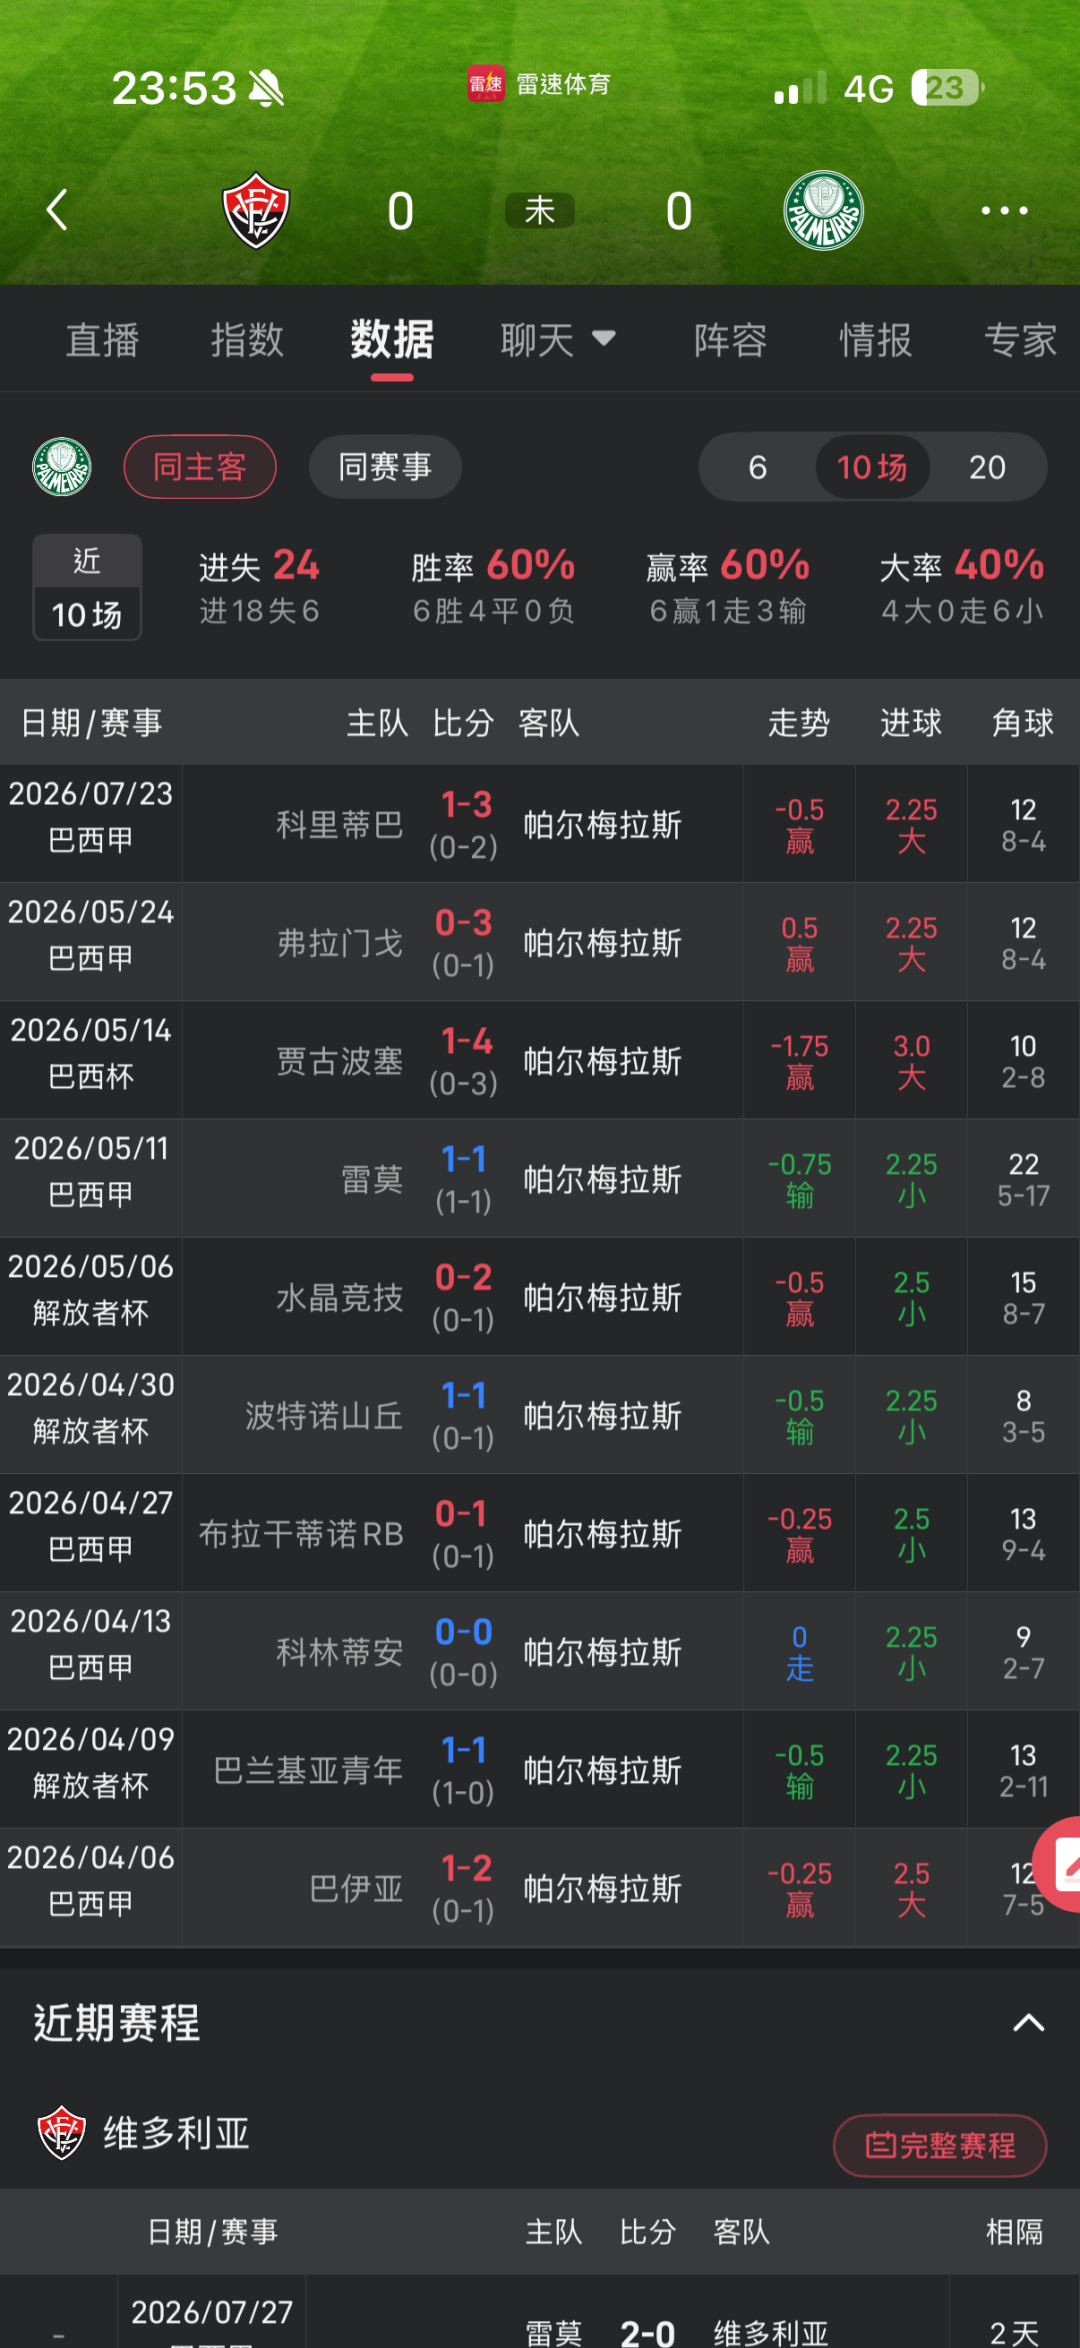This screenshot has height=2348, width=1080.
Task: Open the 完整赛程 full schedule button
Action: pos(940,2145)
